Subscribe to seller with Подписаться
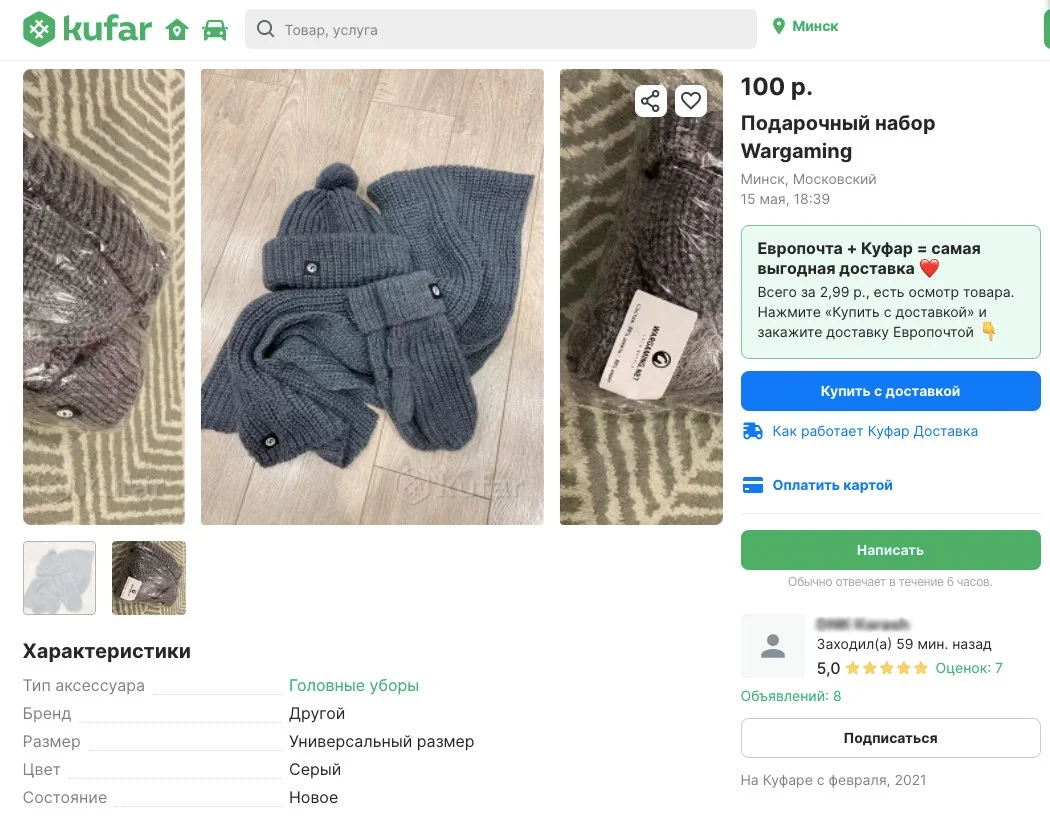 point(890,738)
